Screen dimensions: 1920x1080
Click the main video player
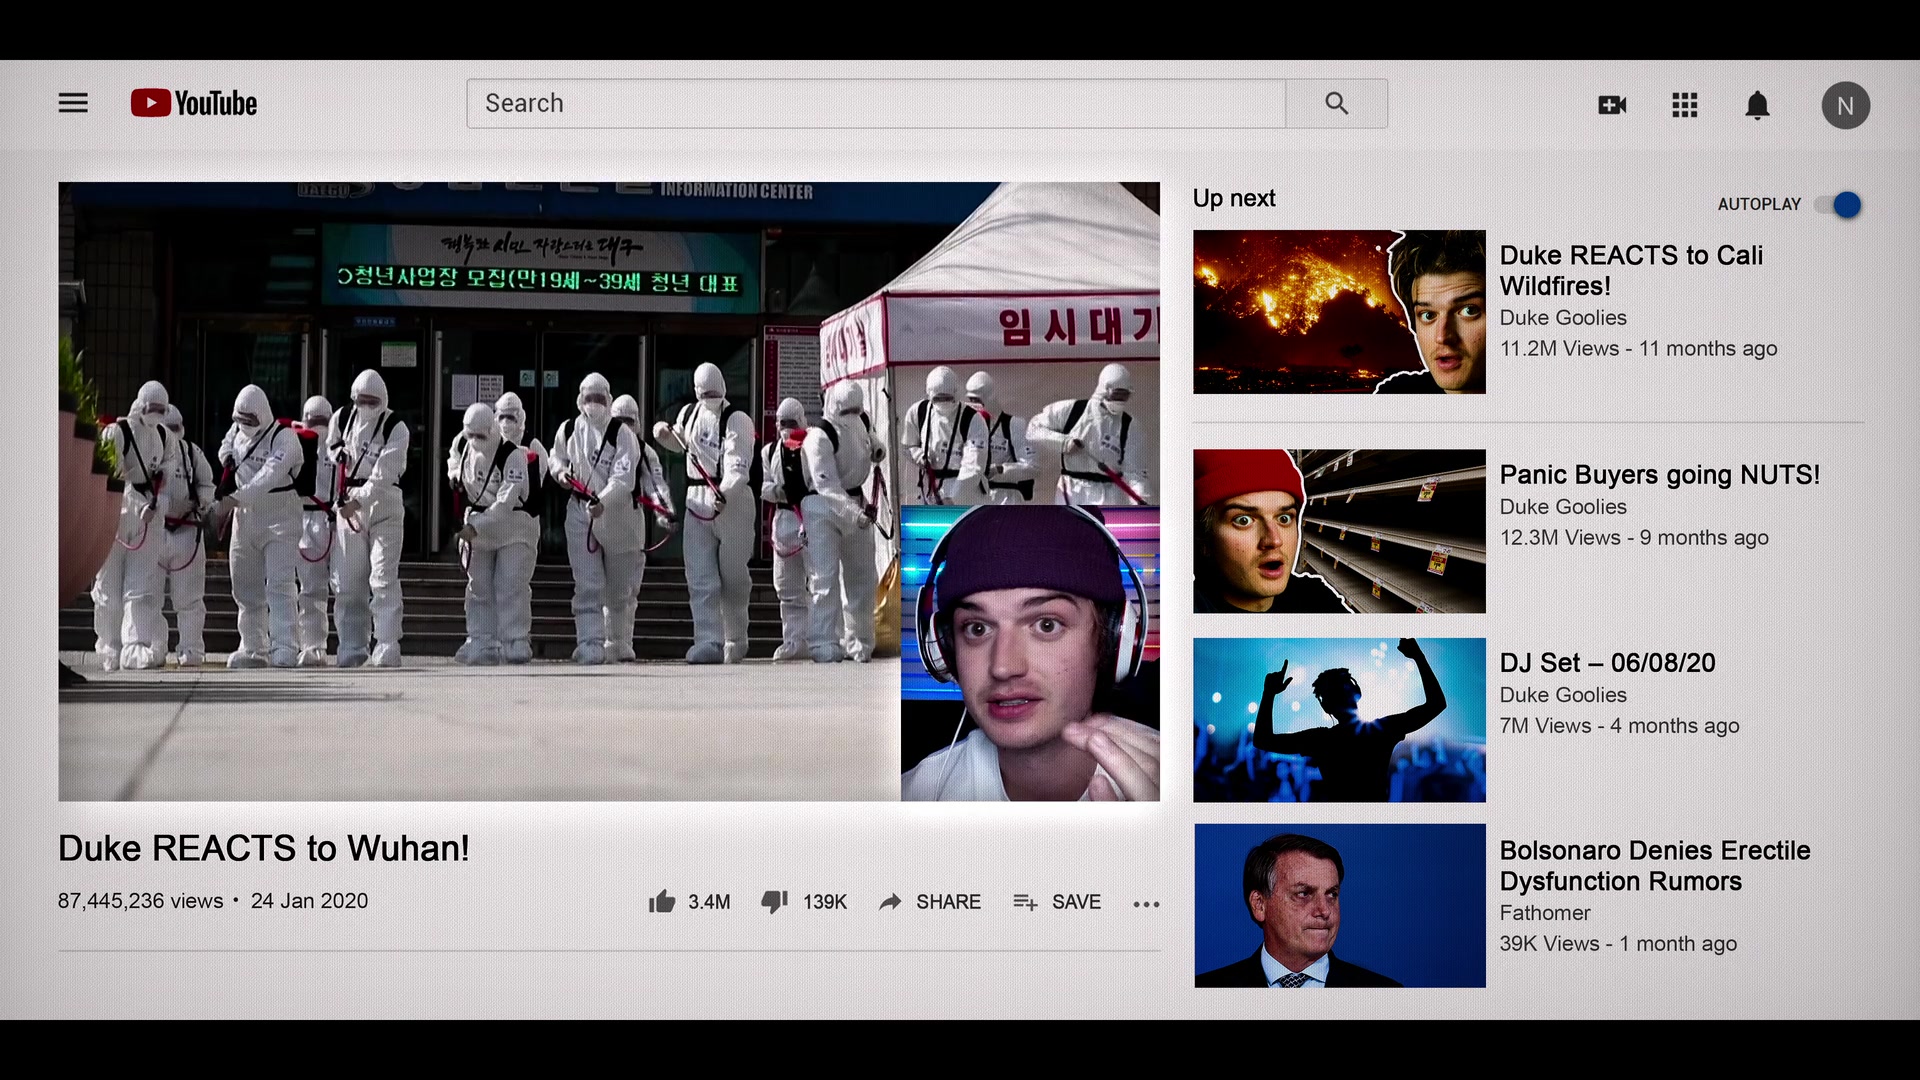(609, 491)
